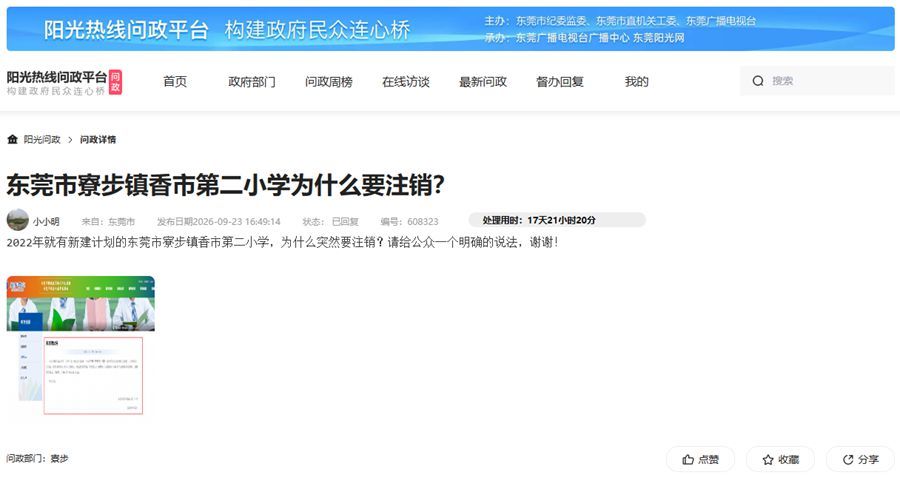This screenshot has height=492, width=900.
Task: Open 我的 menu item
Action: click(637, 82)
